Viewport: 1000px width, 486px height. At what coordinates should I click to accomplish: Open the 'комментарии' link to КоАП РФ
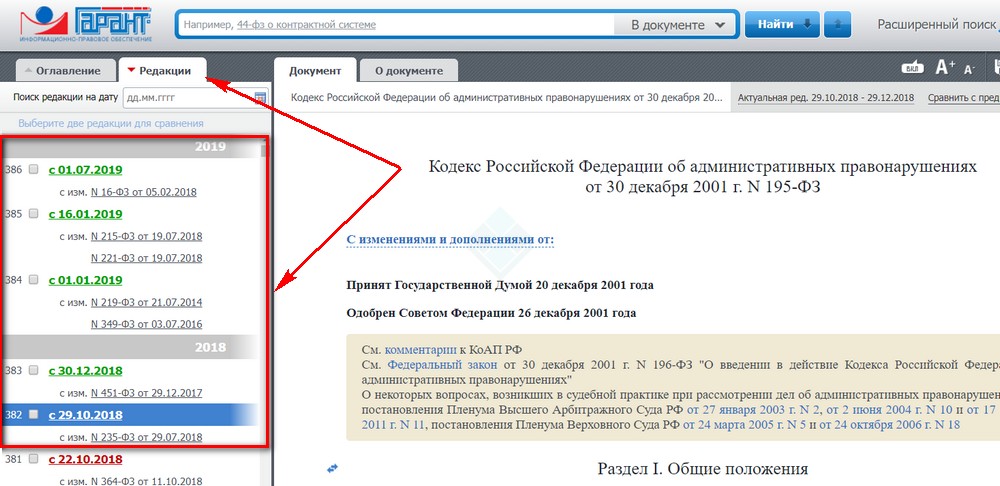(421, 350)
